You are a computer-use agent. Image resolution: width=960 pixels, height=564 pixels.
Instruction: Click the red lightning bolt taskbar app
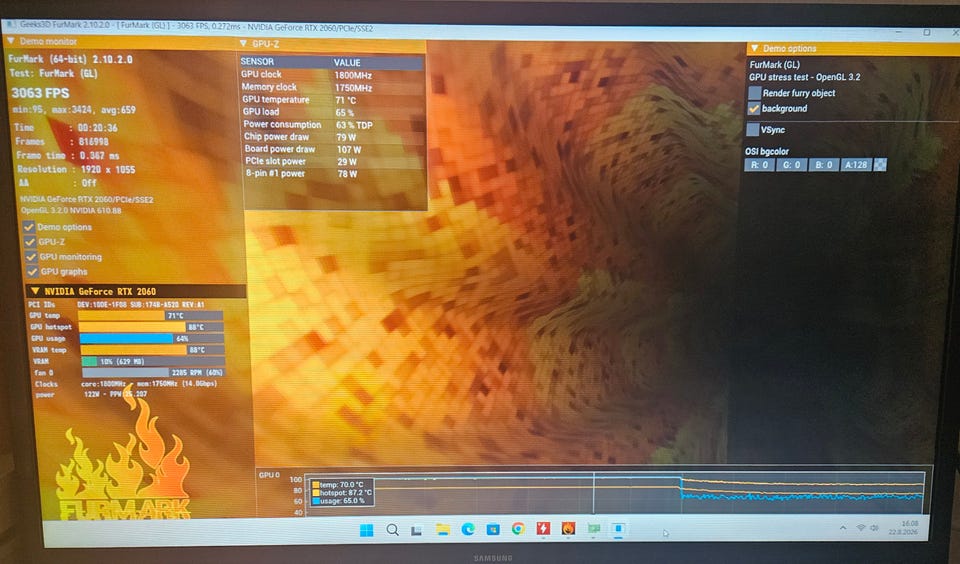pos(543,528)
